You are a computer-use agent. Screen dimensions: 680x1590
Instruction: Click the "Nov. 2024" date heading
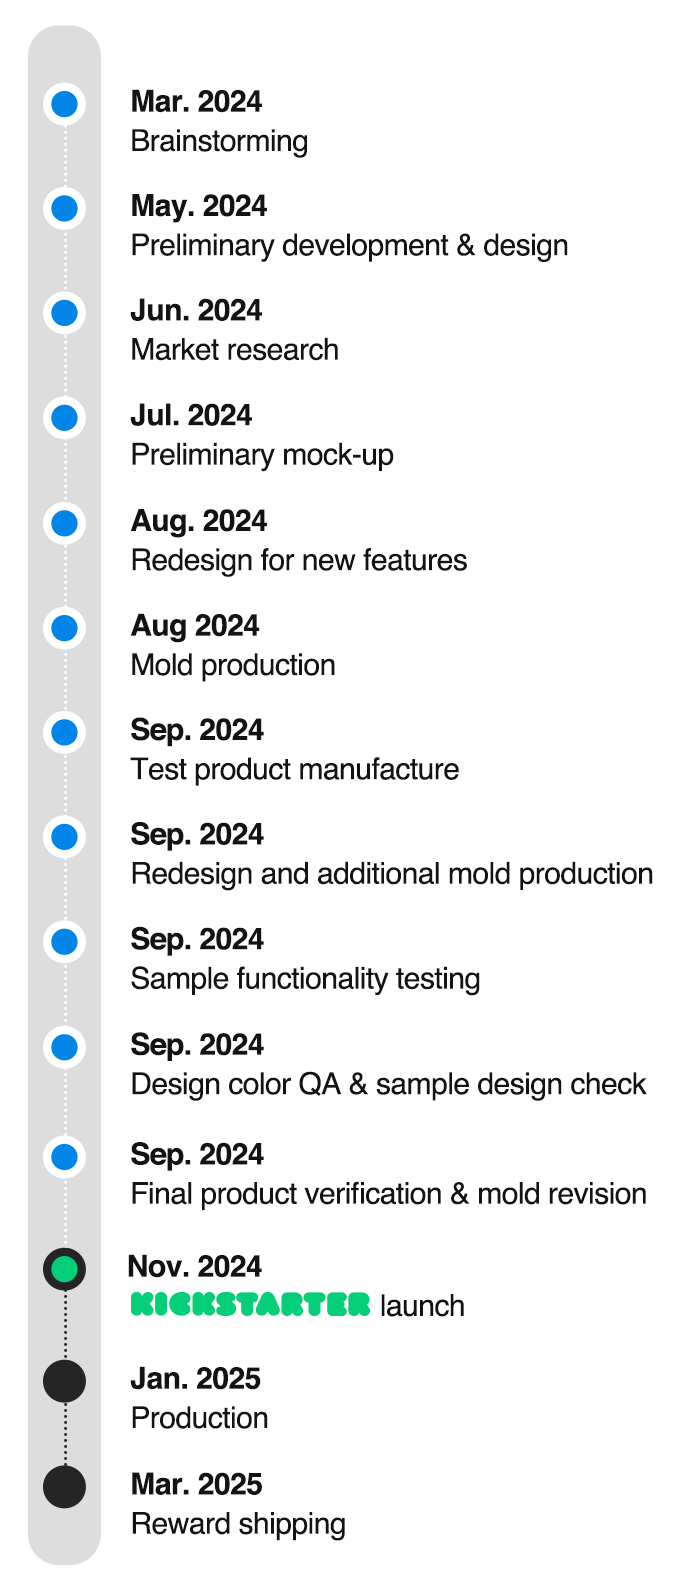[195, 1267]
